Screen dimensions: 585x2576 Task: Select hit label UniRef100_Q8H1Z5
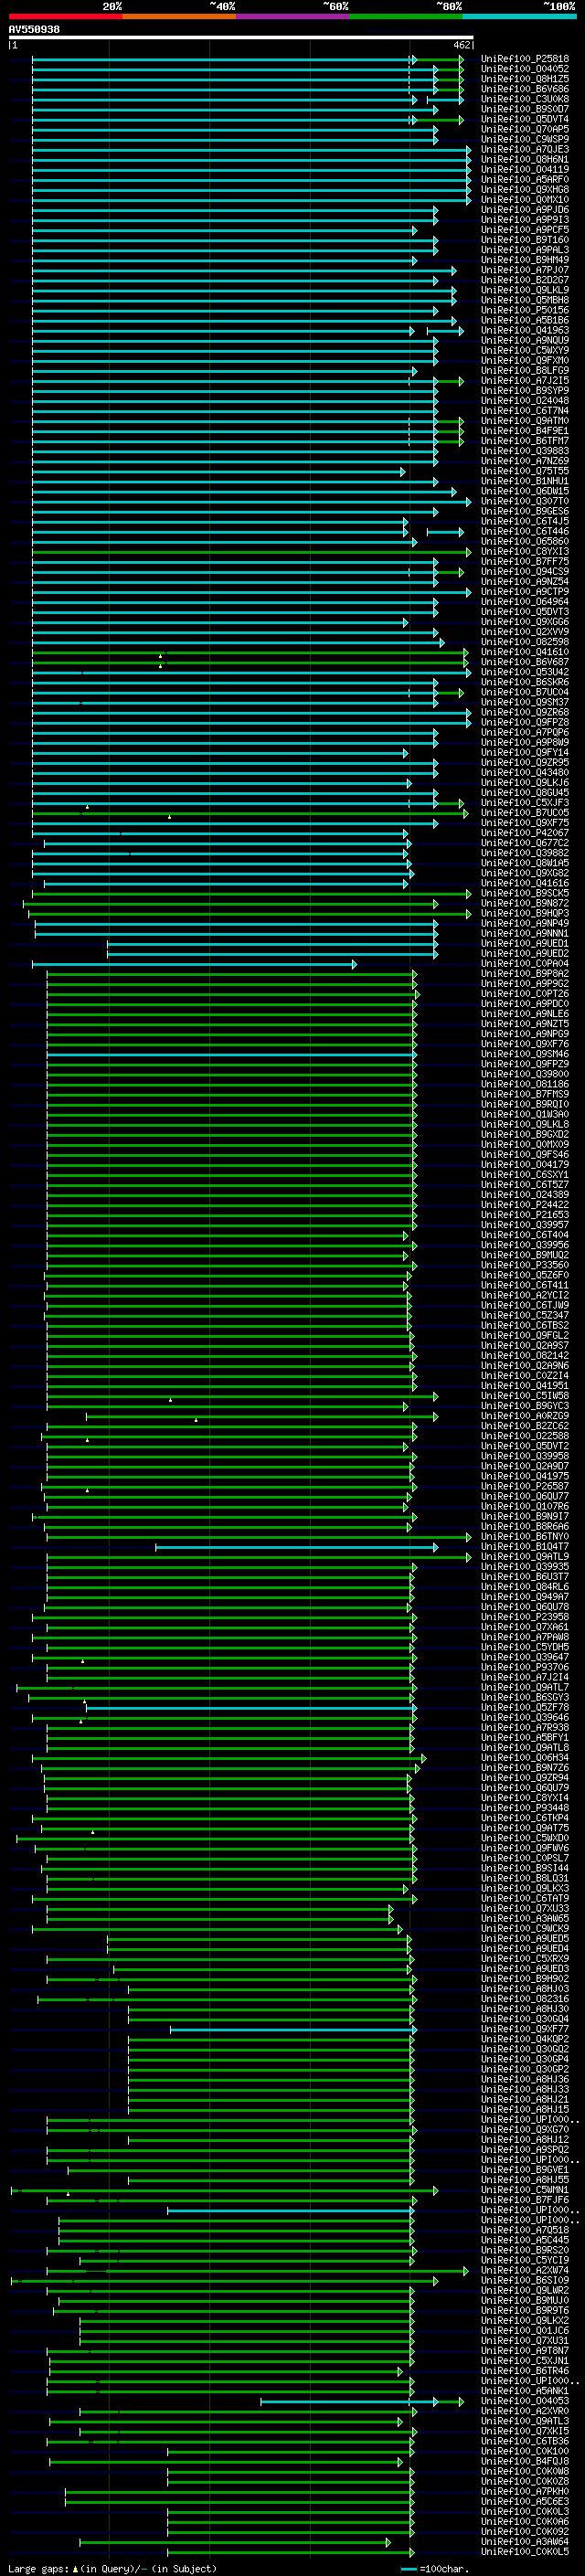[525, 79]
